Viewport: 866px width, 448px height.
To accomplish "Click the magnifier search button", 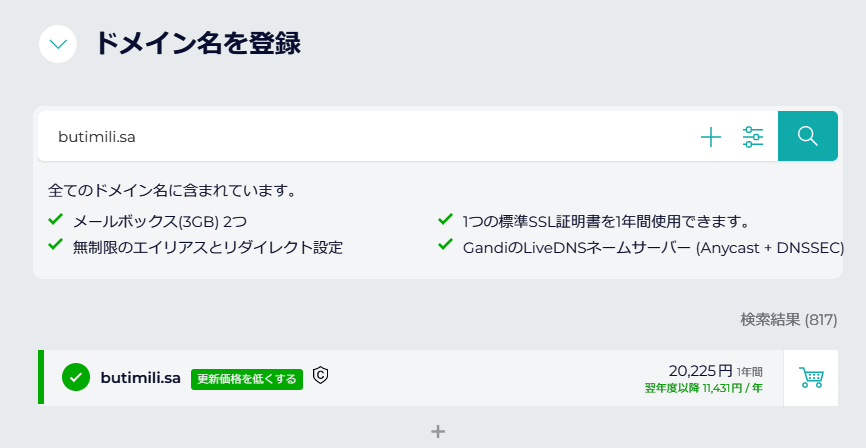I will [x=807, y=136].
